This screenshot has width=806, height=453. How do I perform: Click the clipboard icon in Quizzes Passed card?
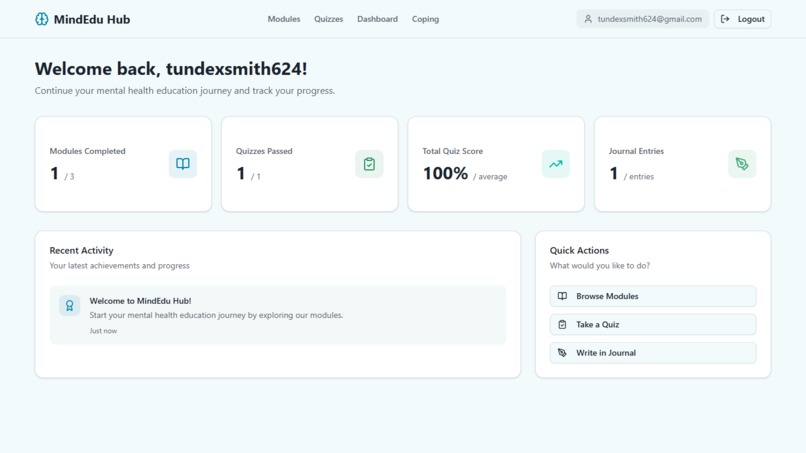click(x=369, y=164)
